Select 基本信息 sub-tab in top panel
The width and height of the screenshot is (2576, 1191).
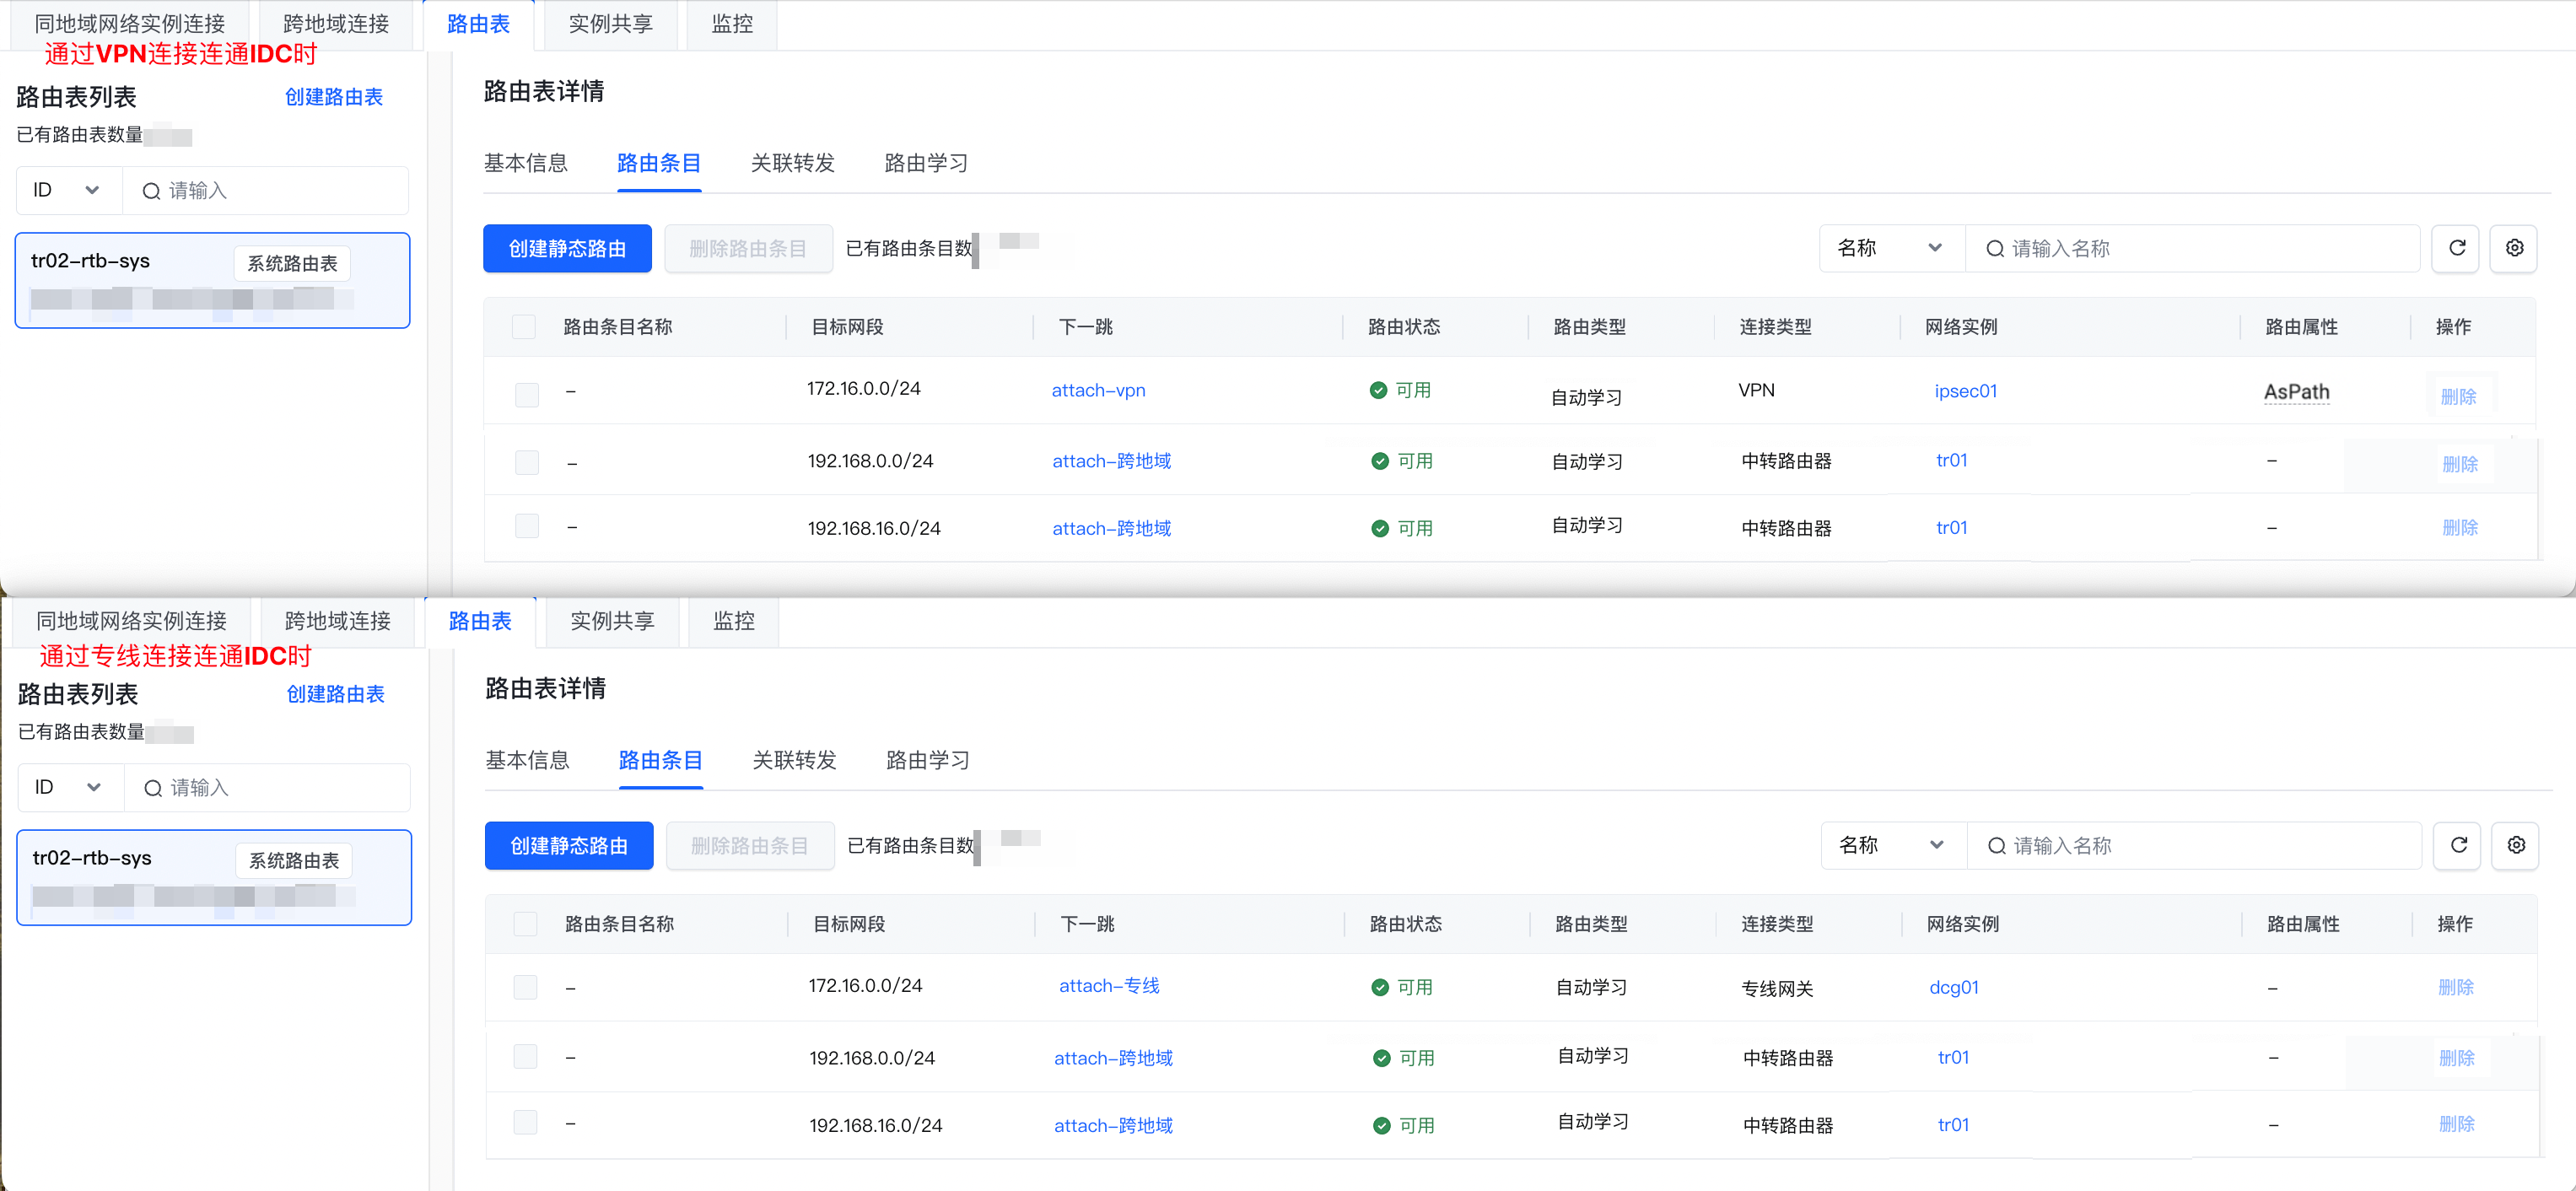[526, 163]
